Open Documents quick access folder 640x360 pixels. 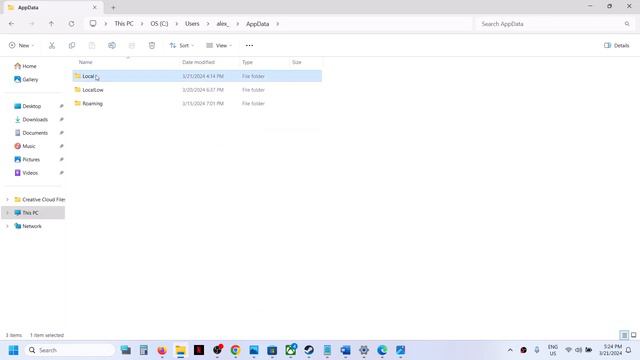coord(31,133)
